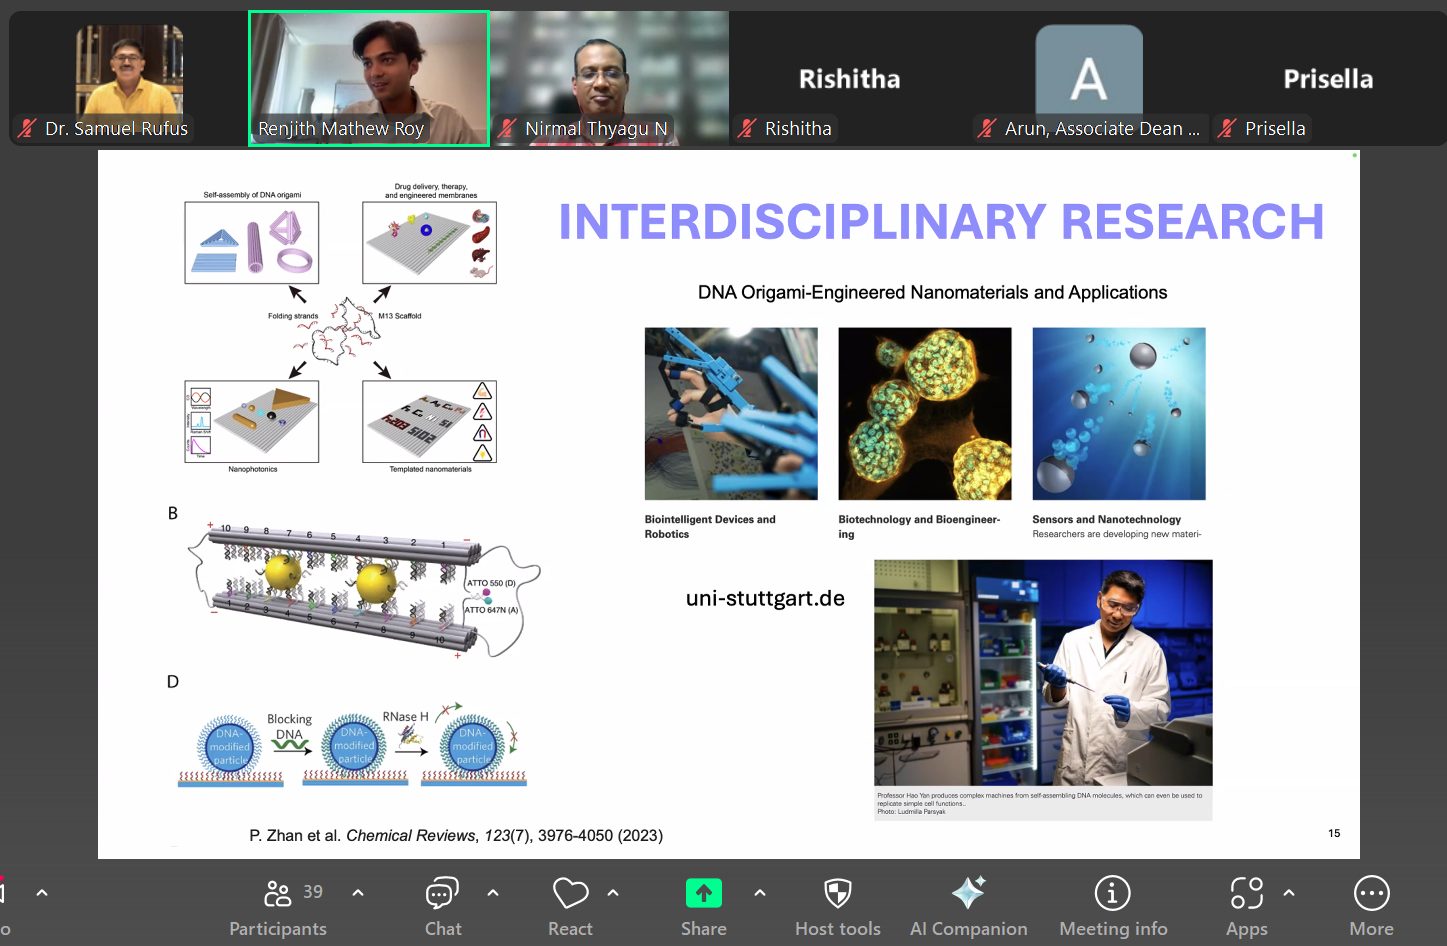Launch AI Companion sparkle icon
This screenshot has height=946, width=1447.
click(968, 893)
